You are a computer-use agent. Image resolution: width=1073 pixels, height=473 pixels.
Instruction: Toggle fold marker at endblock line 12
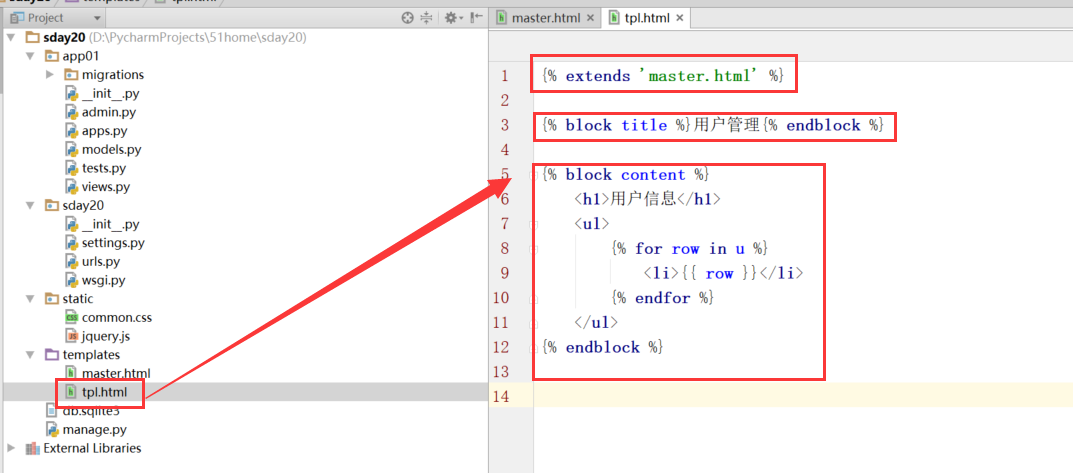[534, 347]
